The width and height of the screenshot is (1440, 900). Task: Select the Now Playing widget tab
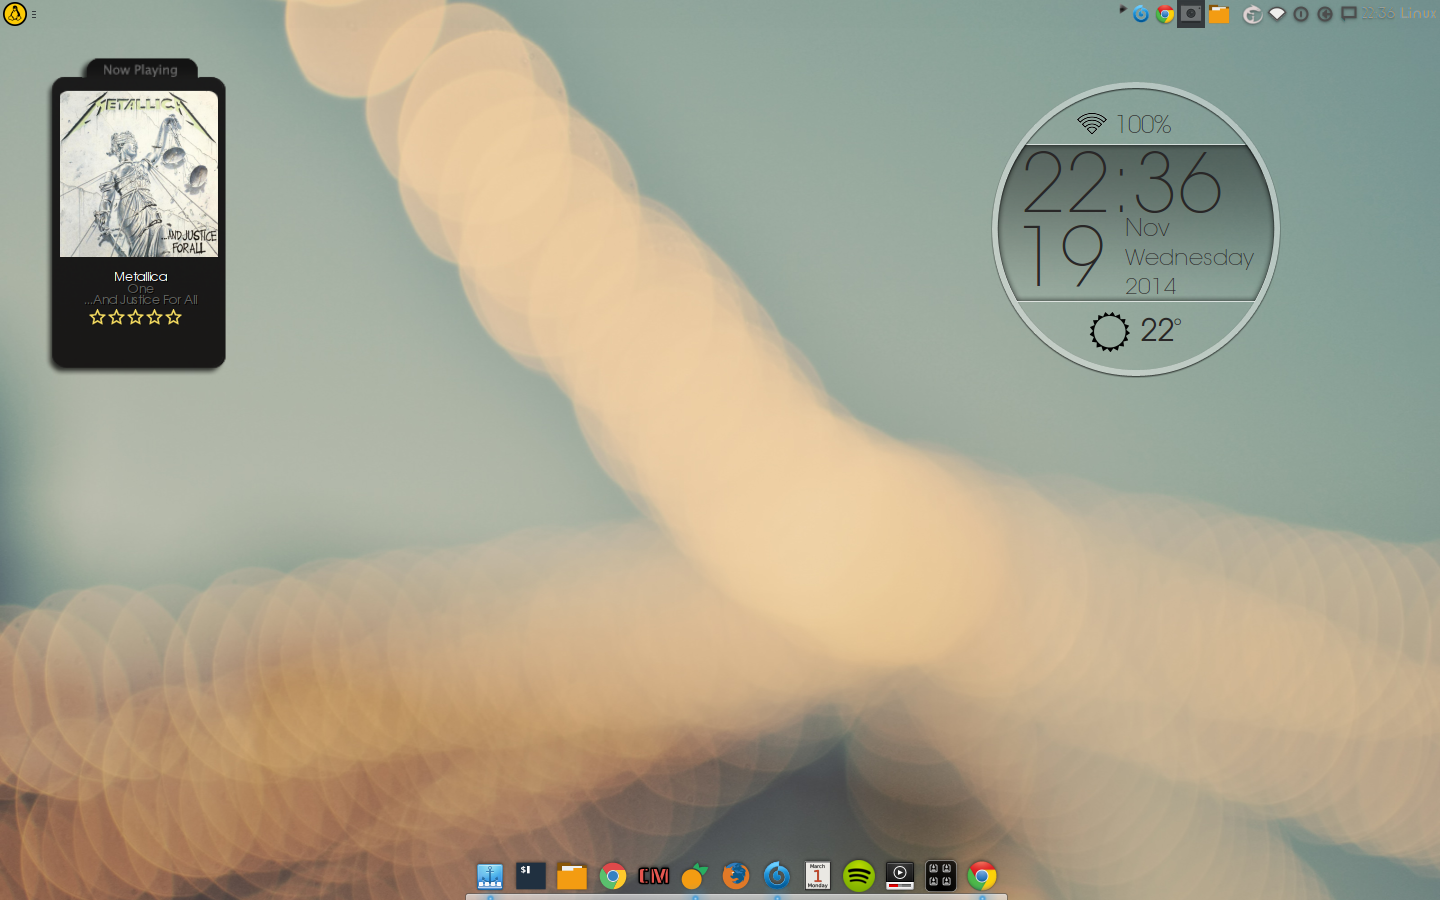[x=140, y=70]
